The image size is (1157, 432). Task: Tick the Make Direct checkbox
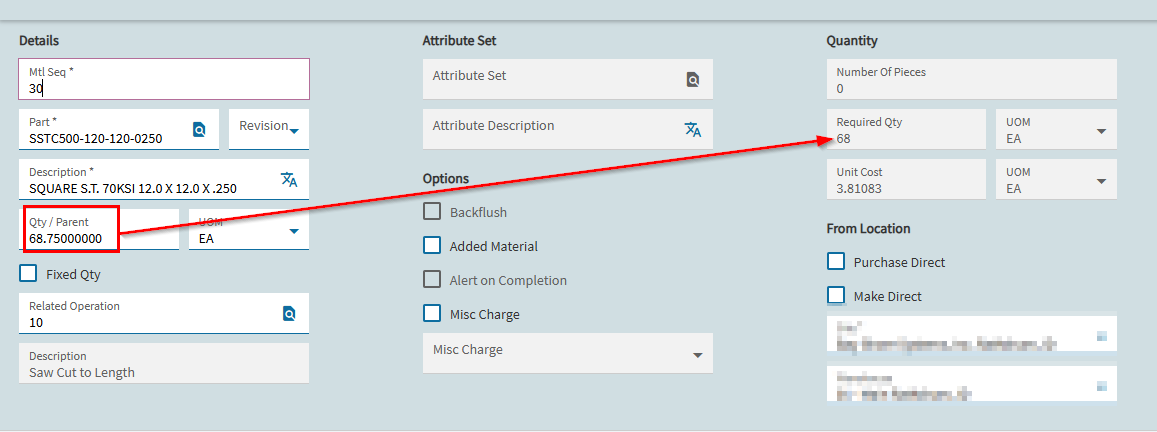pos(836,296)
